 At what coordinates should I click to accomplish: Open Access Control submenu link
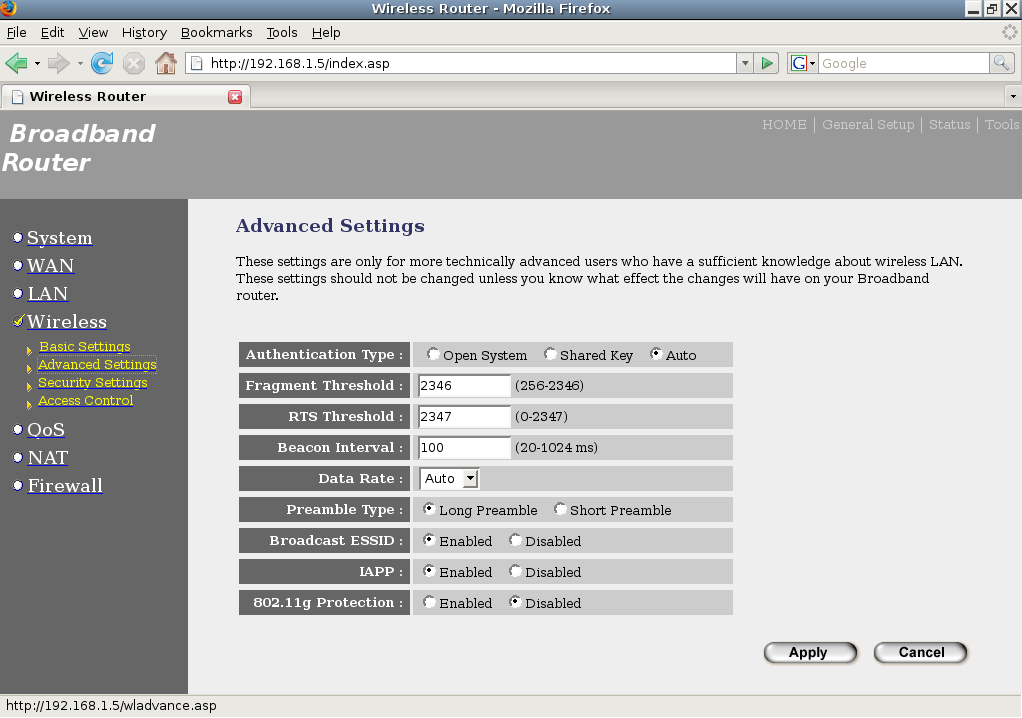pyautogui.click(x=85, y=401)
